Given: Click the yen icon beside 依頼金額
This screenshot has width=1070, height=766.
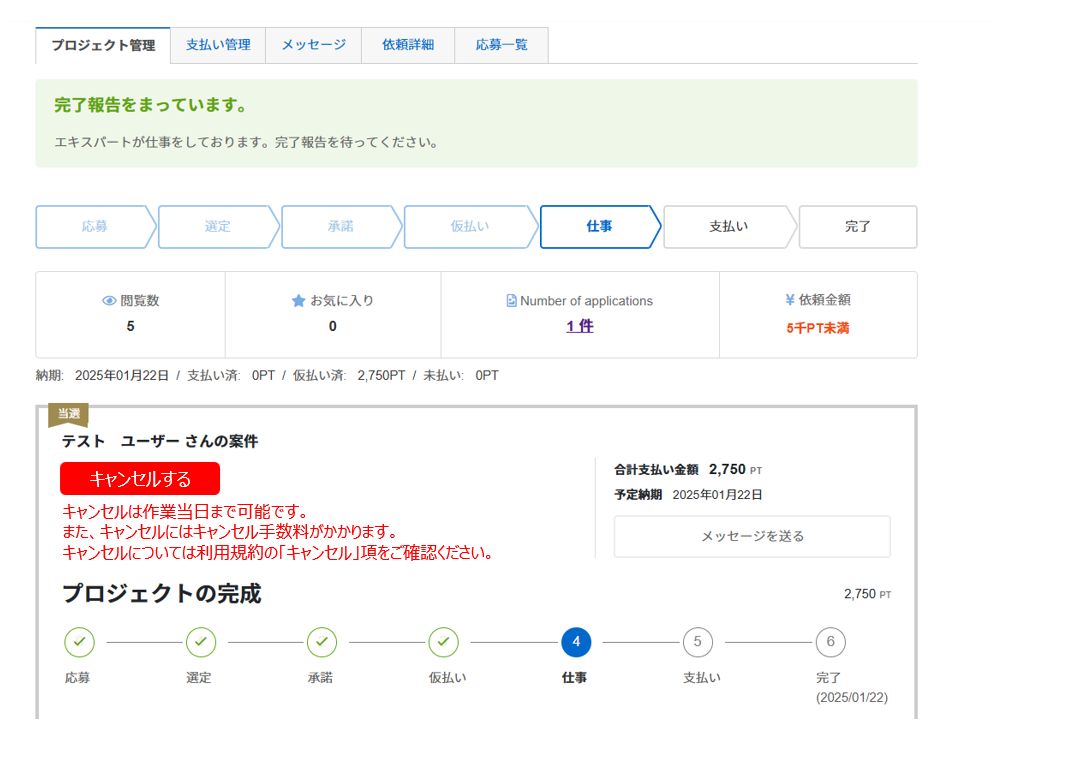Looking at the screenshot, I should 790,300.
